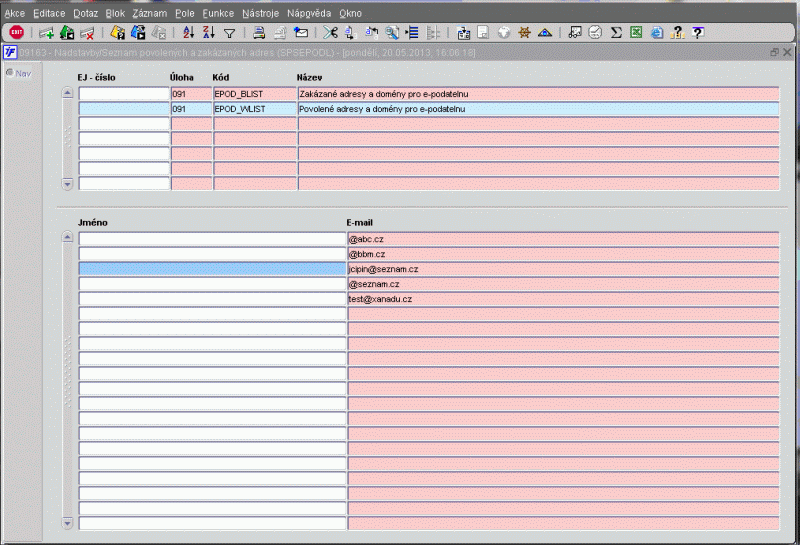Click the top block scroll up arrow
800x545 pixels.
pyautogui.click(x=67, y=93)
